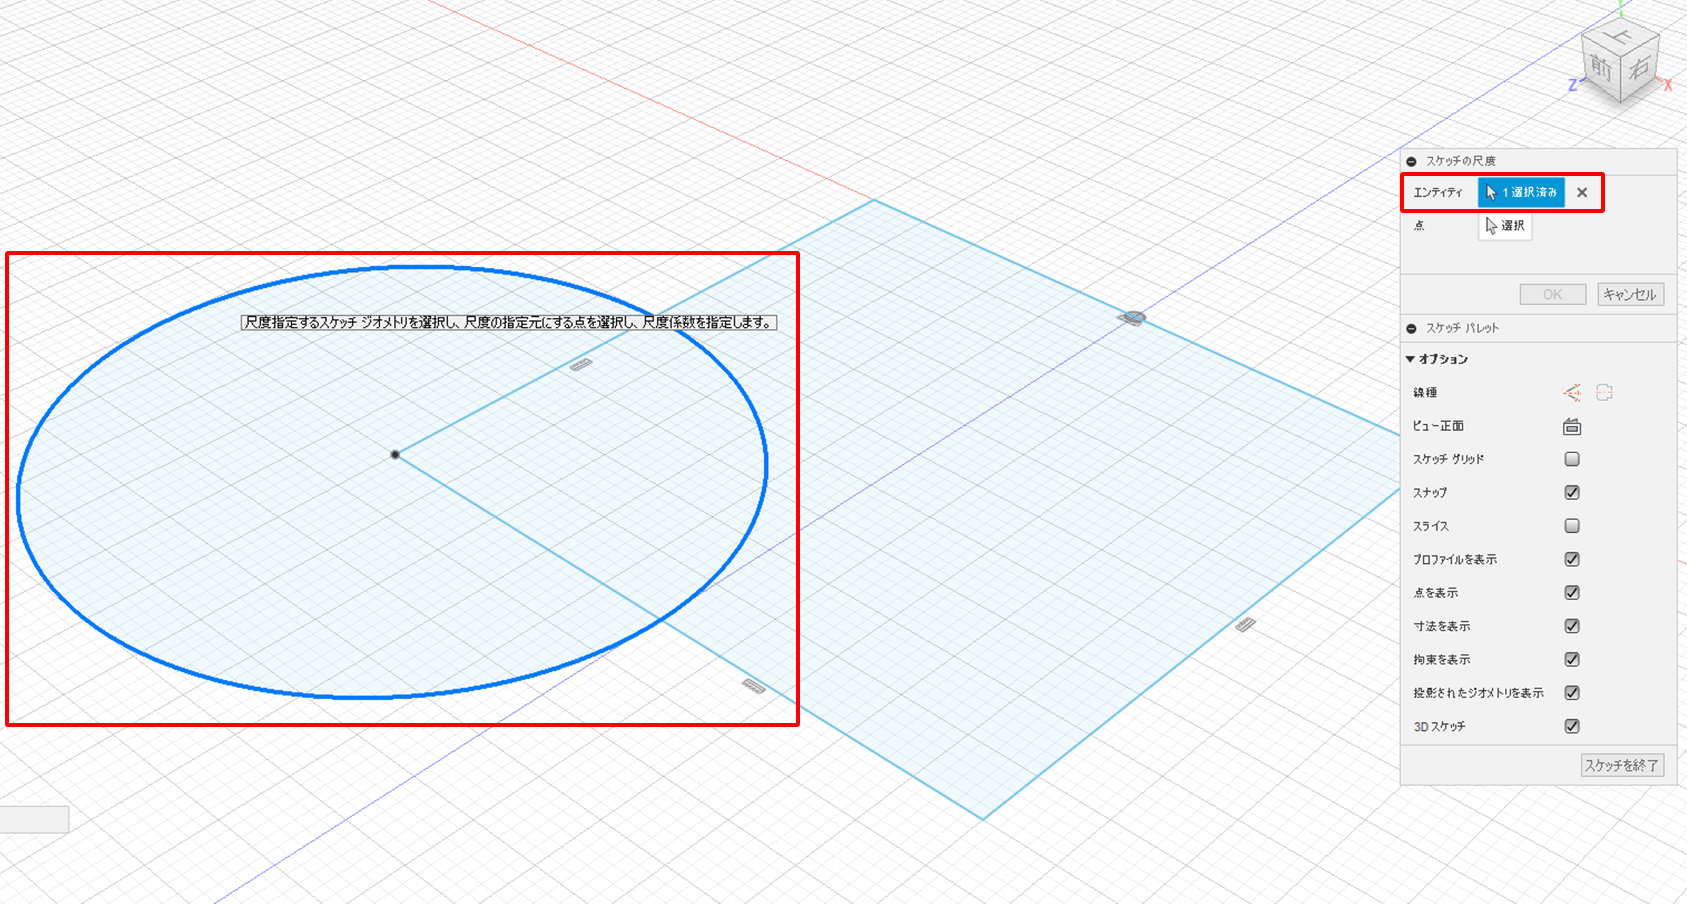Screen dimensions: 1687x904
Task: Collapse the オプション section
Action: (x=1410, y=359)
